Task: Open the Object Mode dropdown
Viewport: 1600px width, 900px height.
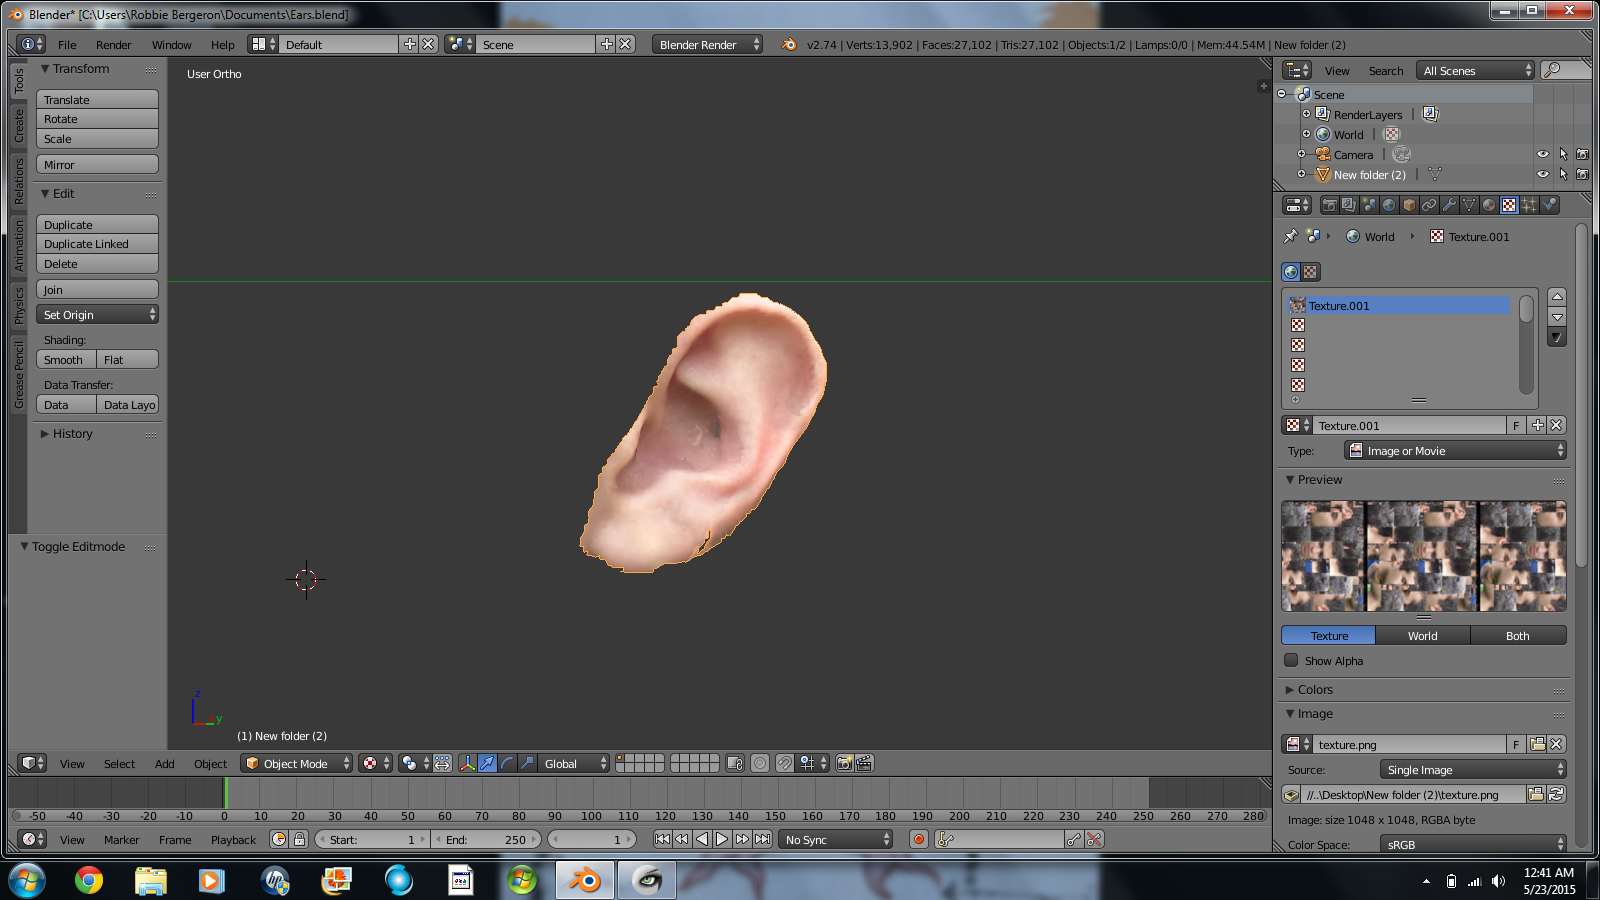Action: (x=296, y=763)
